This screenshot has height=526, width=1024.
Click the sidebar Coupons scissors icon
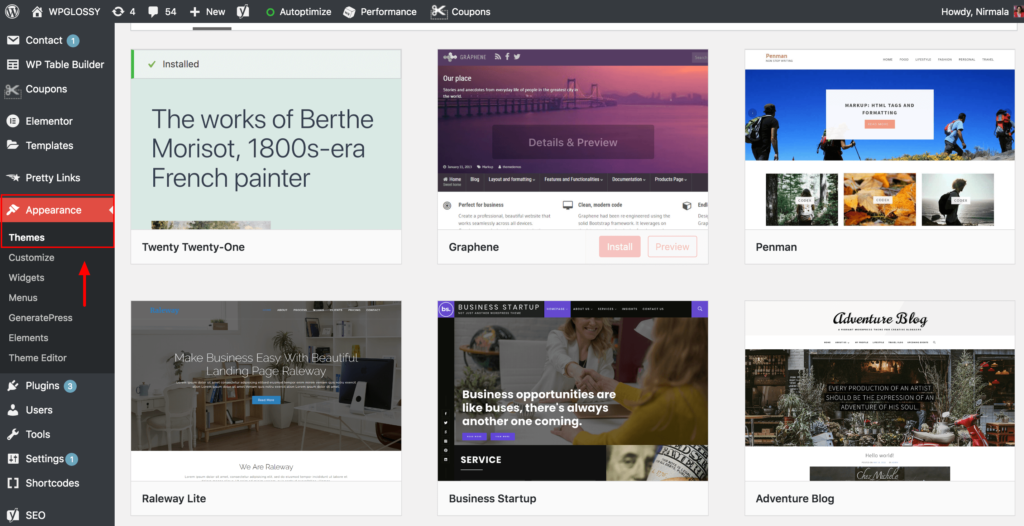12,90
